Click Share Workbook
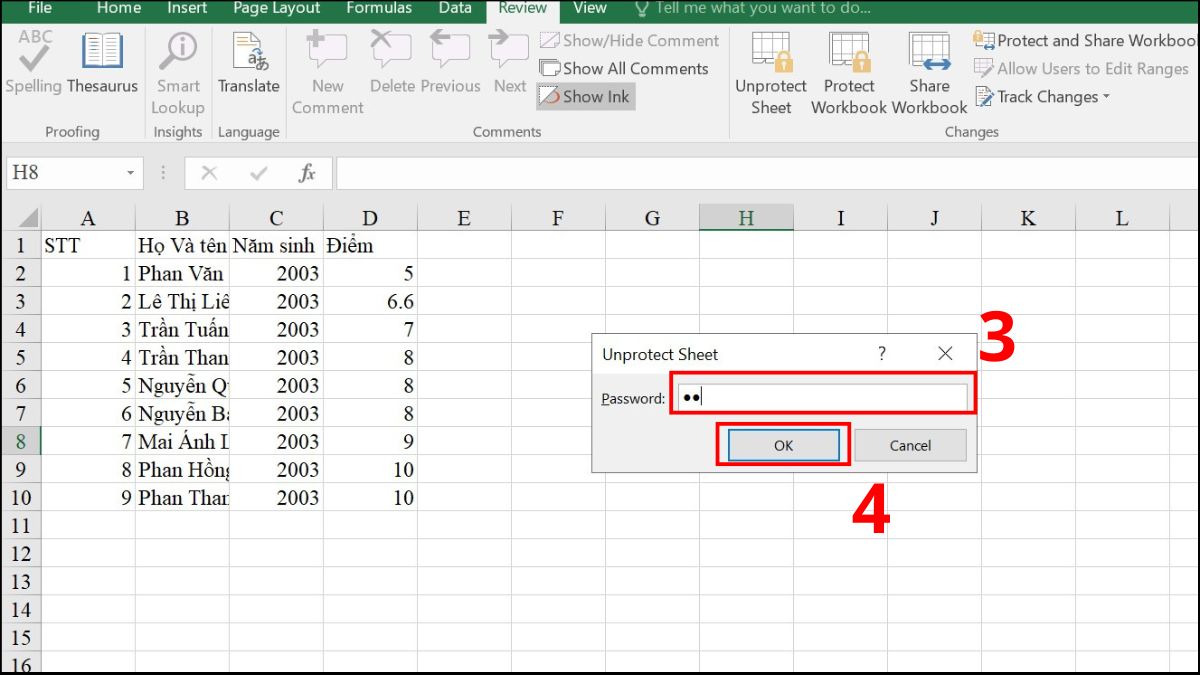The image size is (1200, 675). point(928,70)
